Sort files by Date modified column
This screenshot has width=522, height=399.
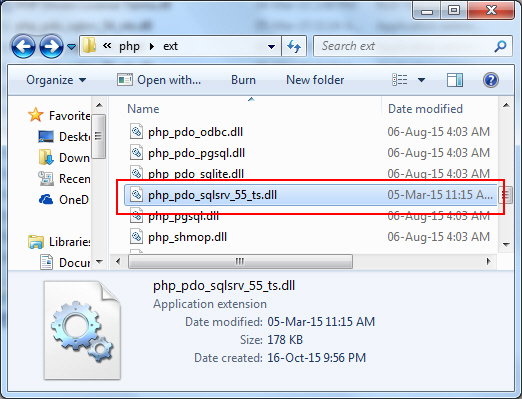425,109
